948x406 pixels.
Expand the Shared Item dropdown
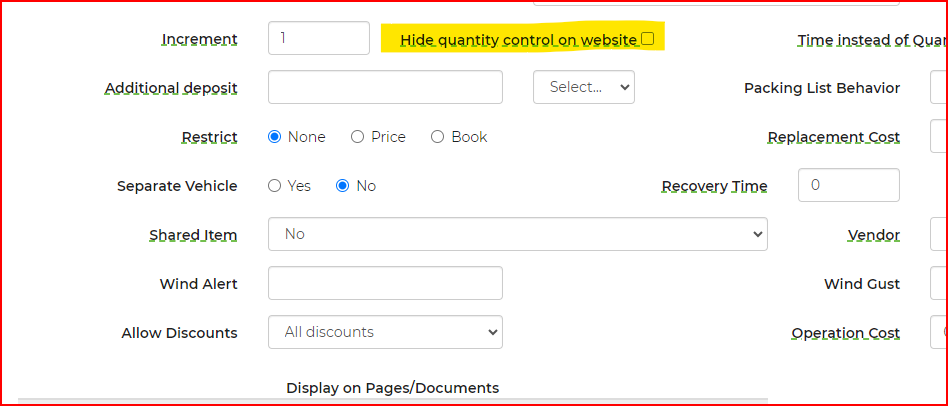[x=517, y=234]
